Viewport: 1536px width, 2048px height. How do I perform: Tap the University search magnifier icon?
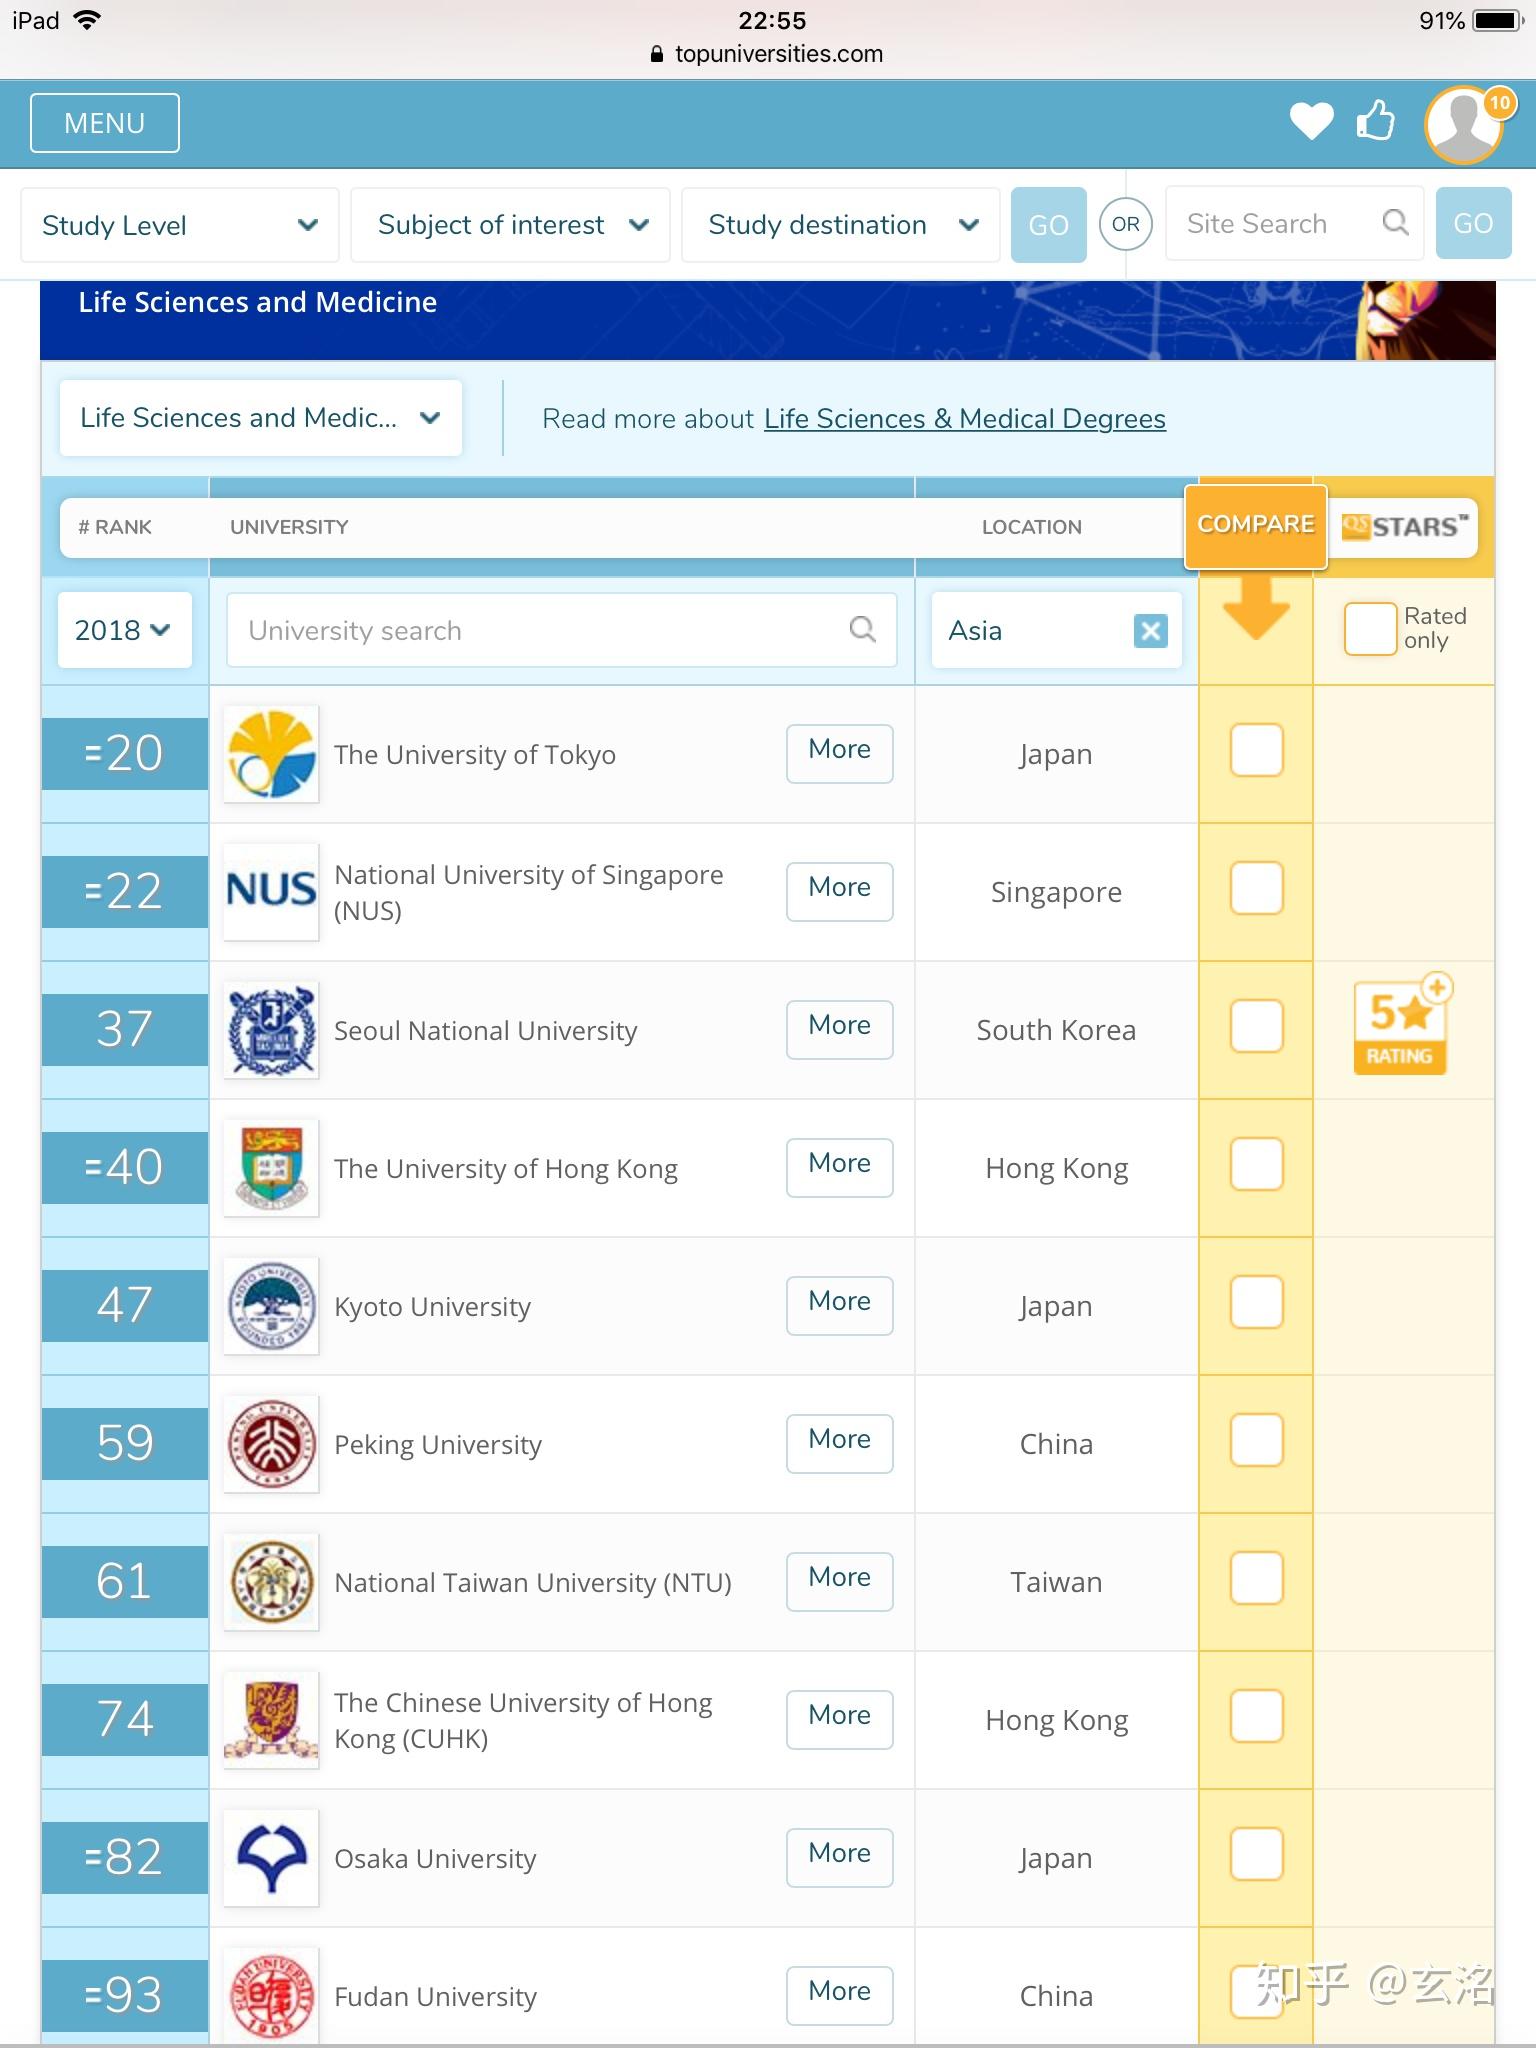point(862,630)
